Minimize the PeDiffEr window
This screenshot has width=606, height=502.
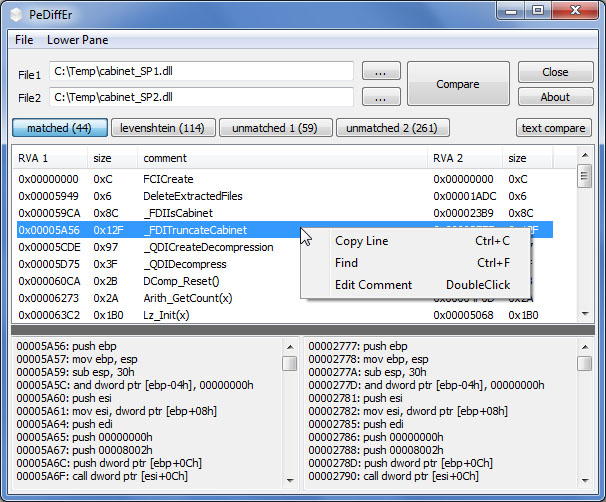[511, 10]
